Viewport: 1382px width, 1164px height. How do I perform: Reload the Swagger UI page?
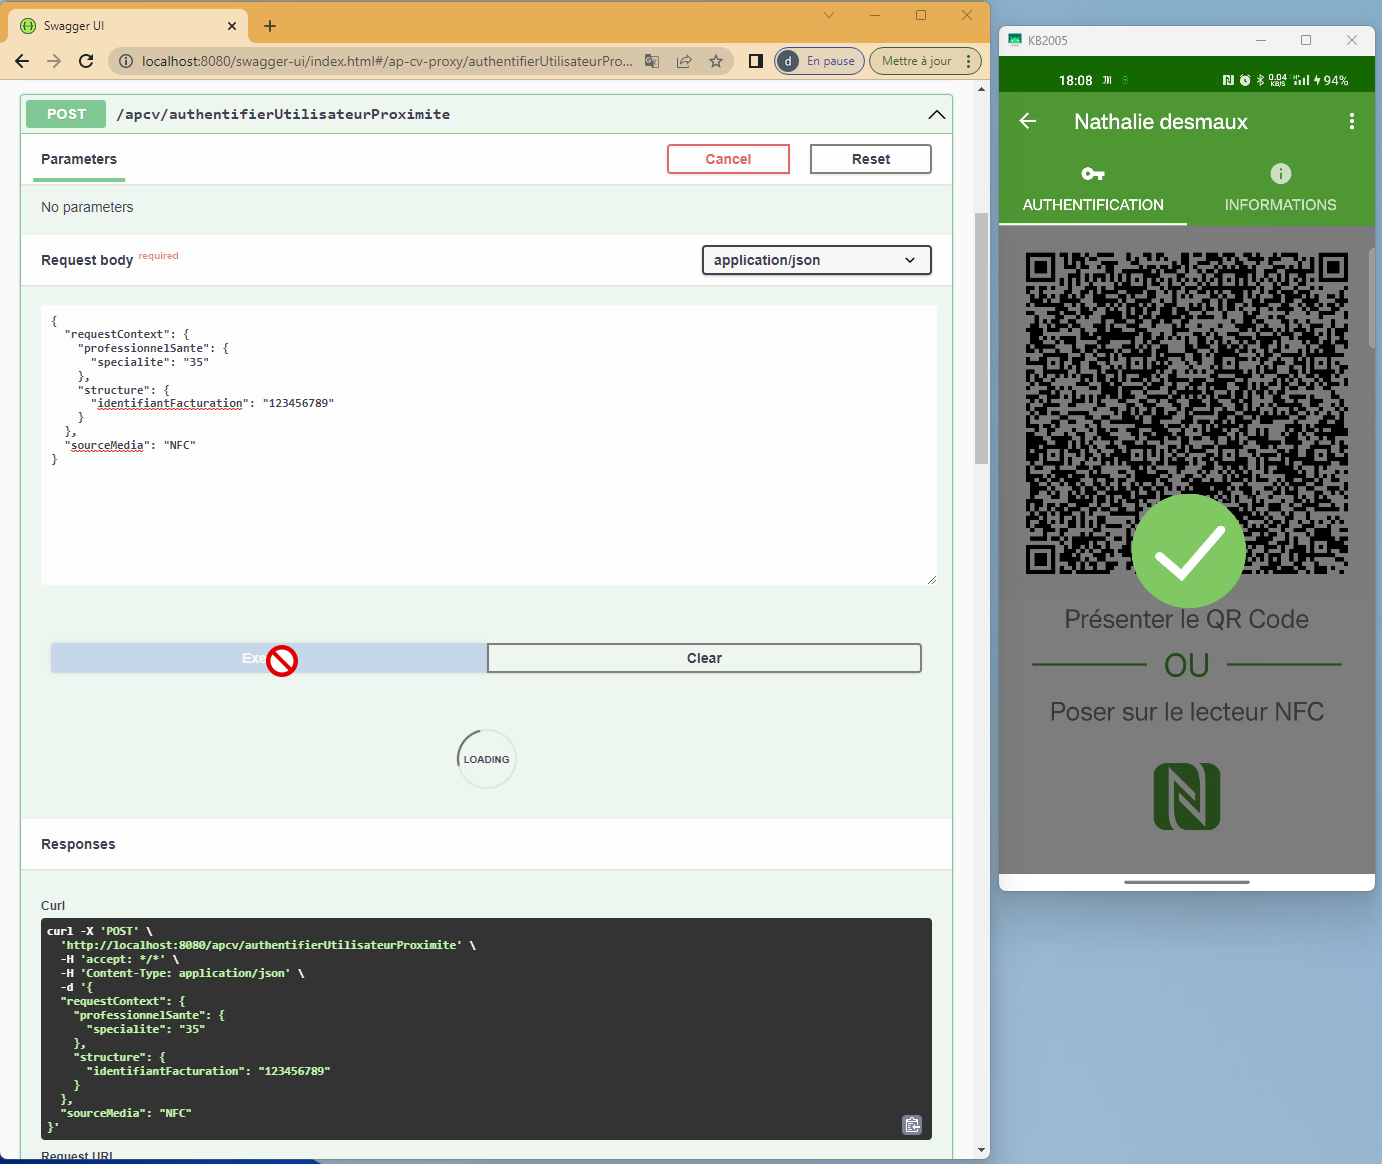pos(86,61)
